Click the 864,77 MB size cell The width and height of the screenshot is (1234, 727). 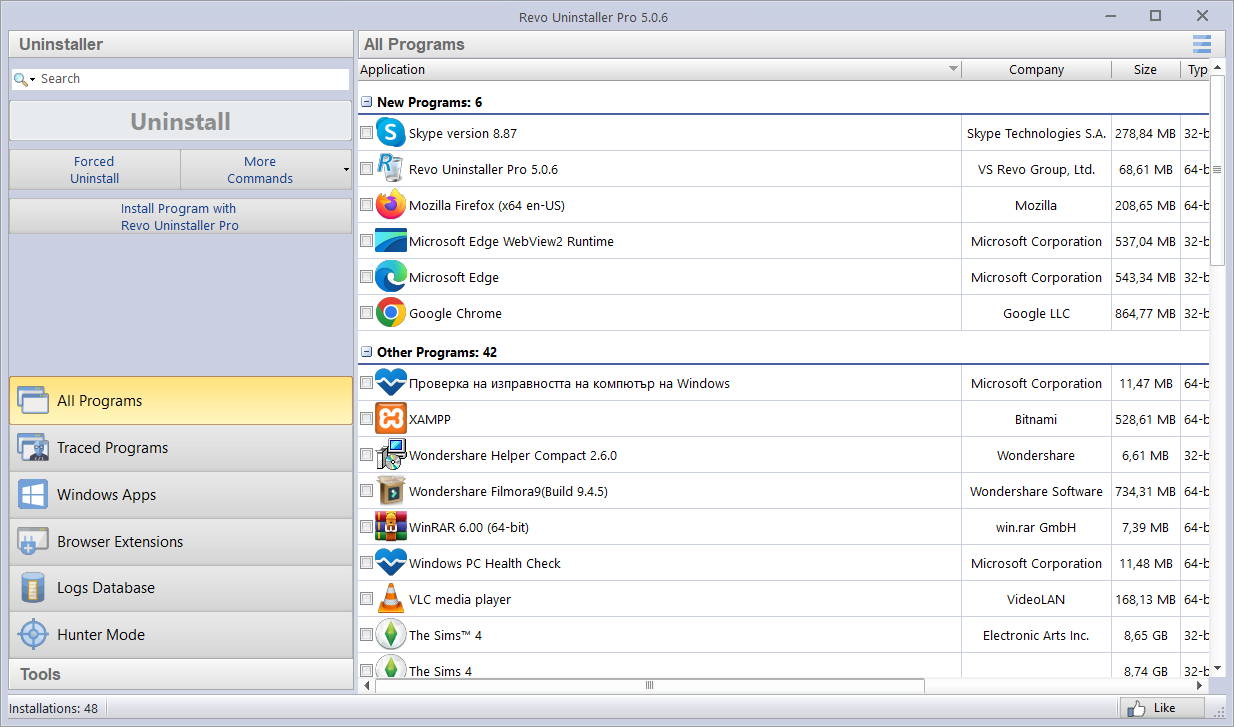1145,313
